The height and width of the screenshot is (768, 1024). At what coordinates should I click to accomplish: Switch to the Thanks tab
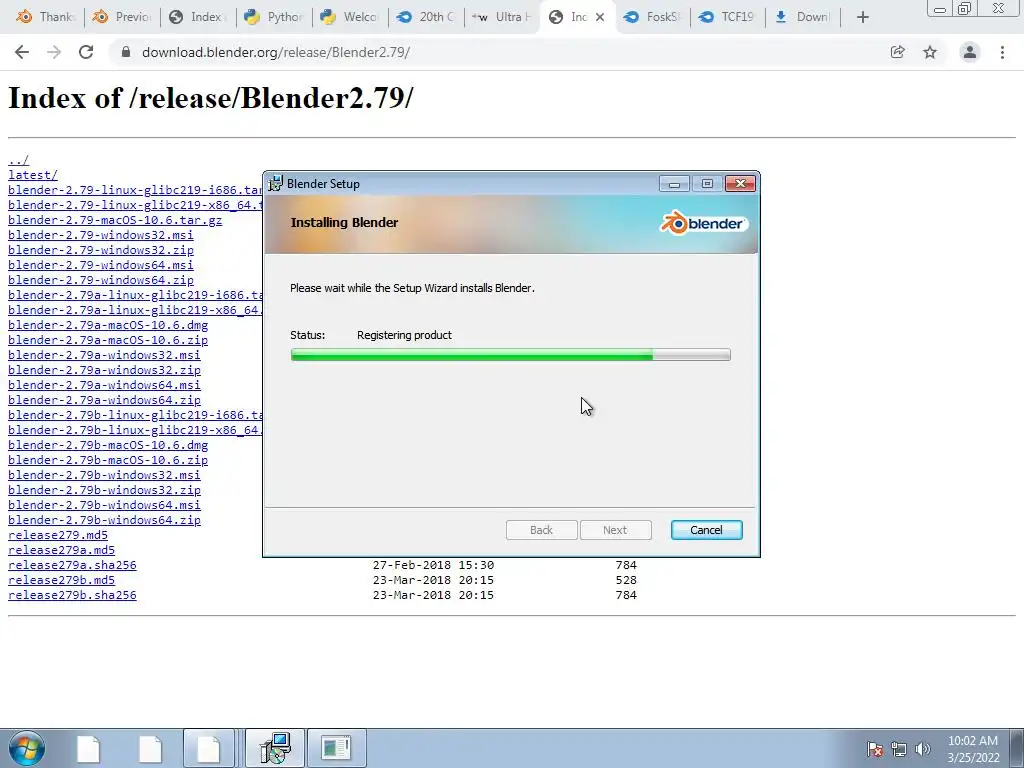(x=46, y=17)
